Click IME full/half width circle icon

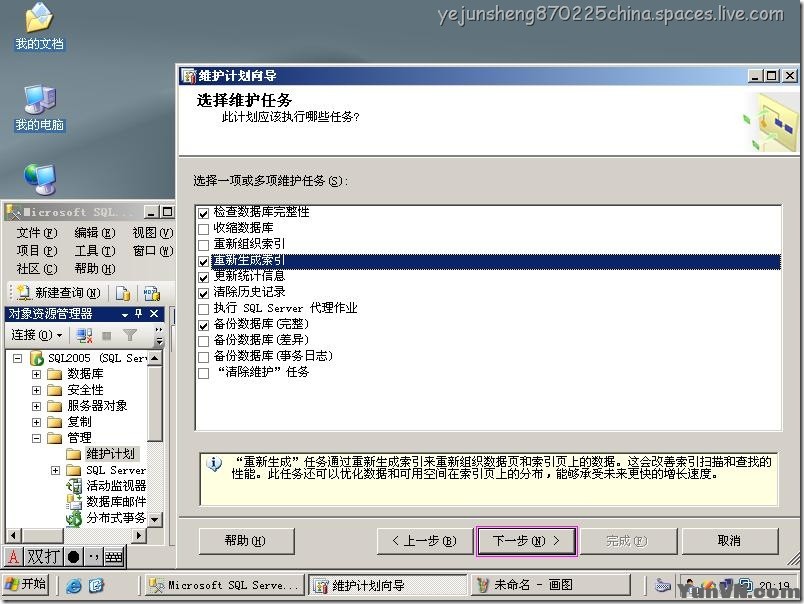pyautogui.click(x=73, y=557)
